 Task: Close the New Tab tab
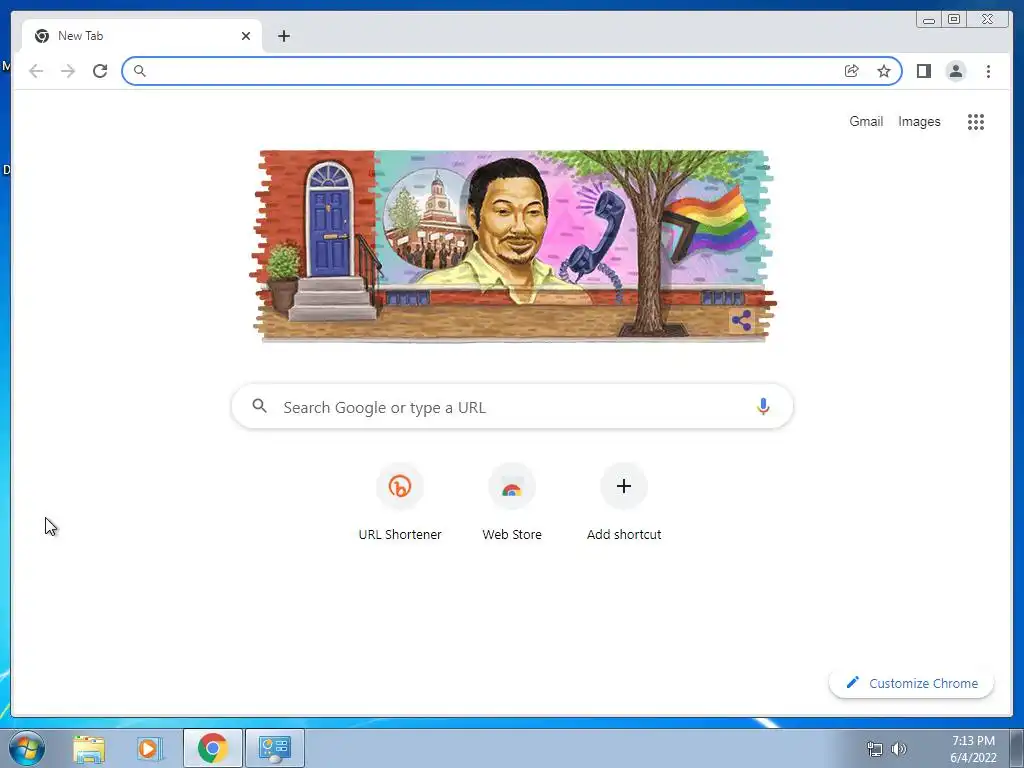[246, 36]
